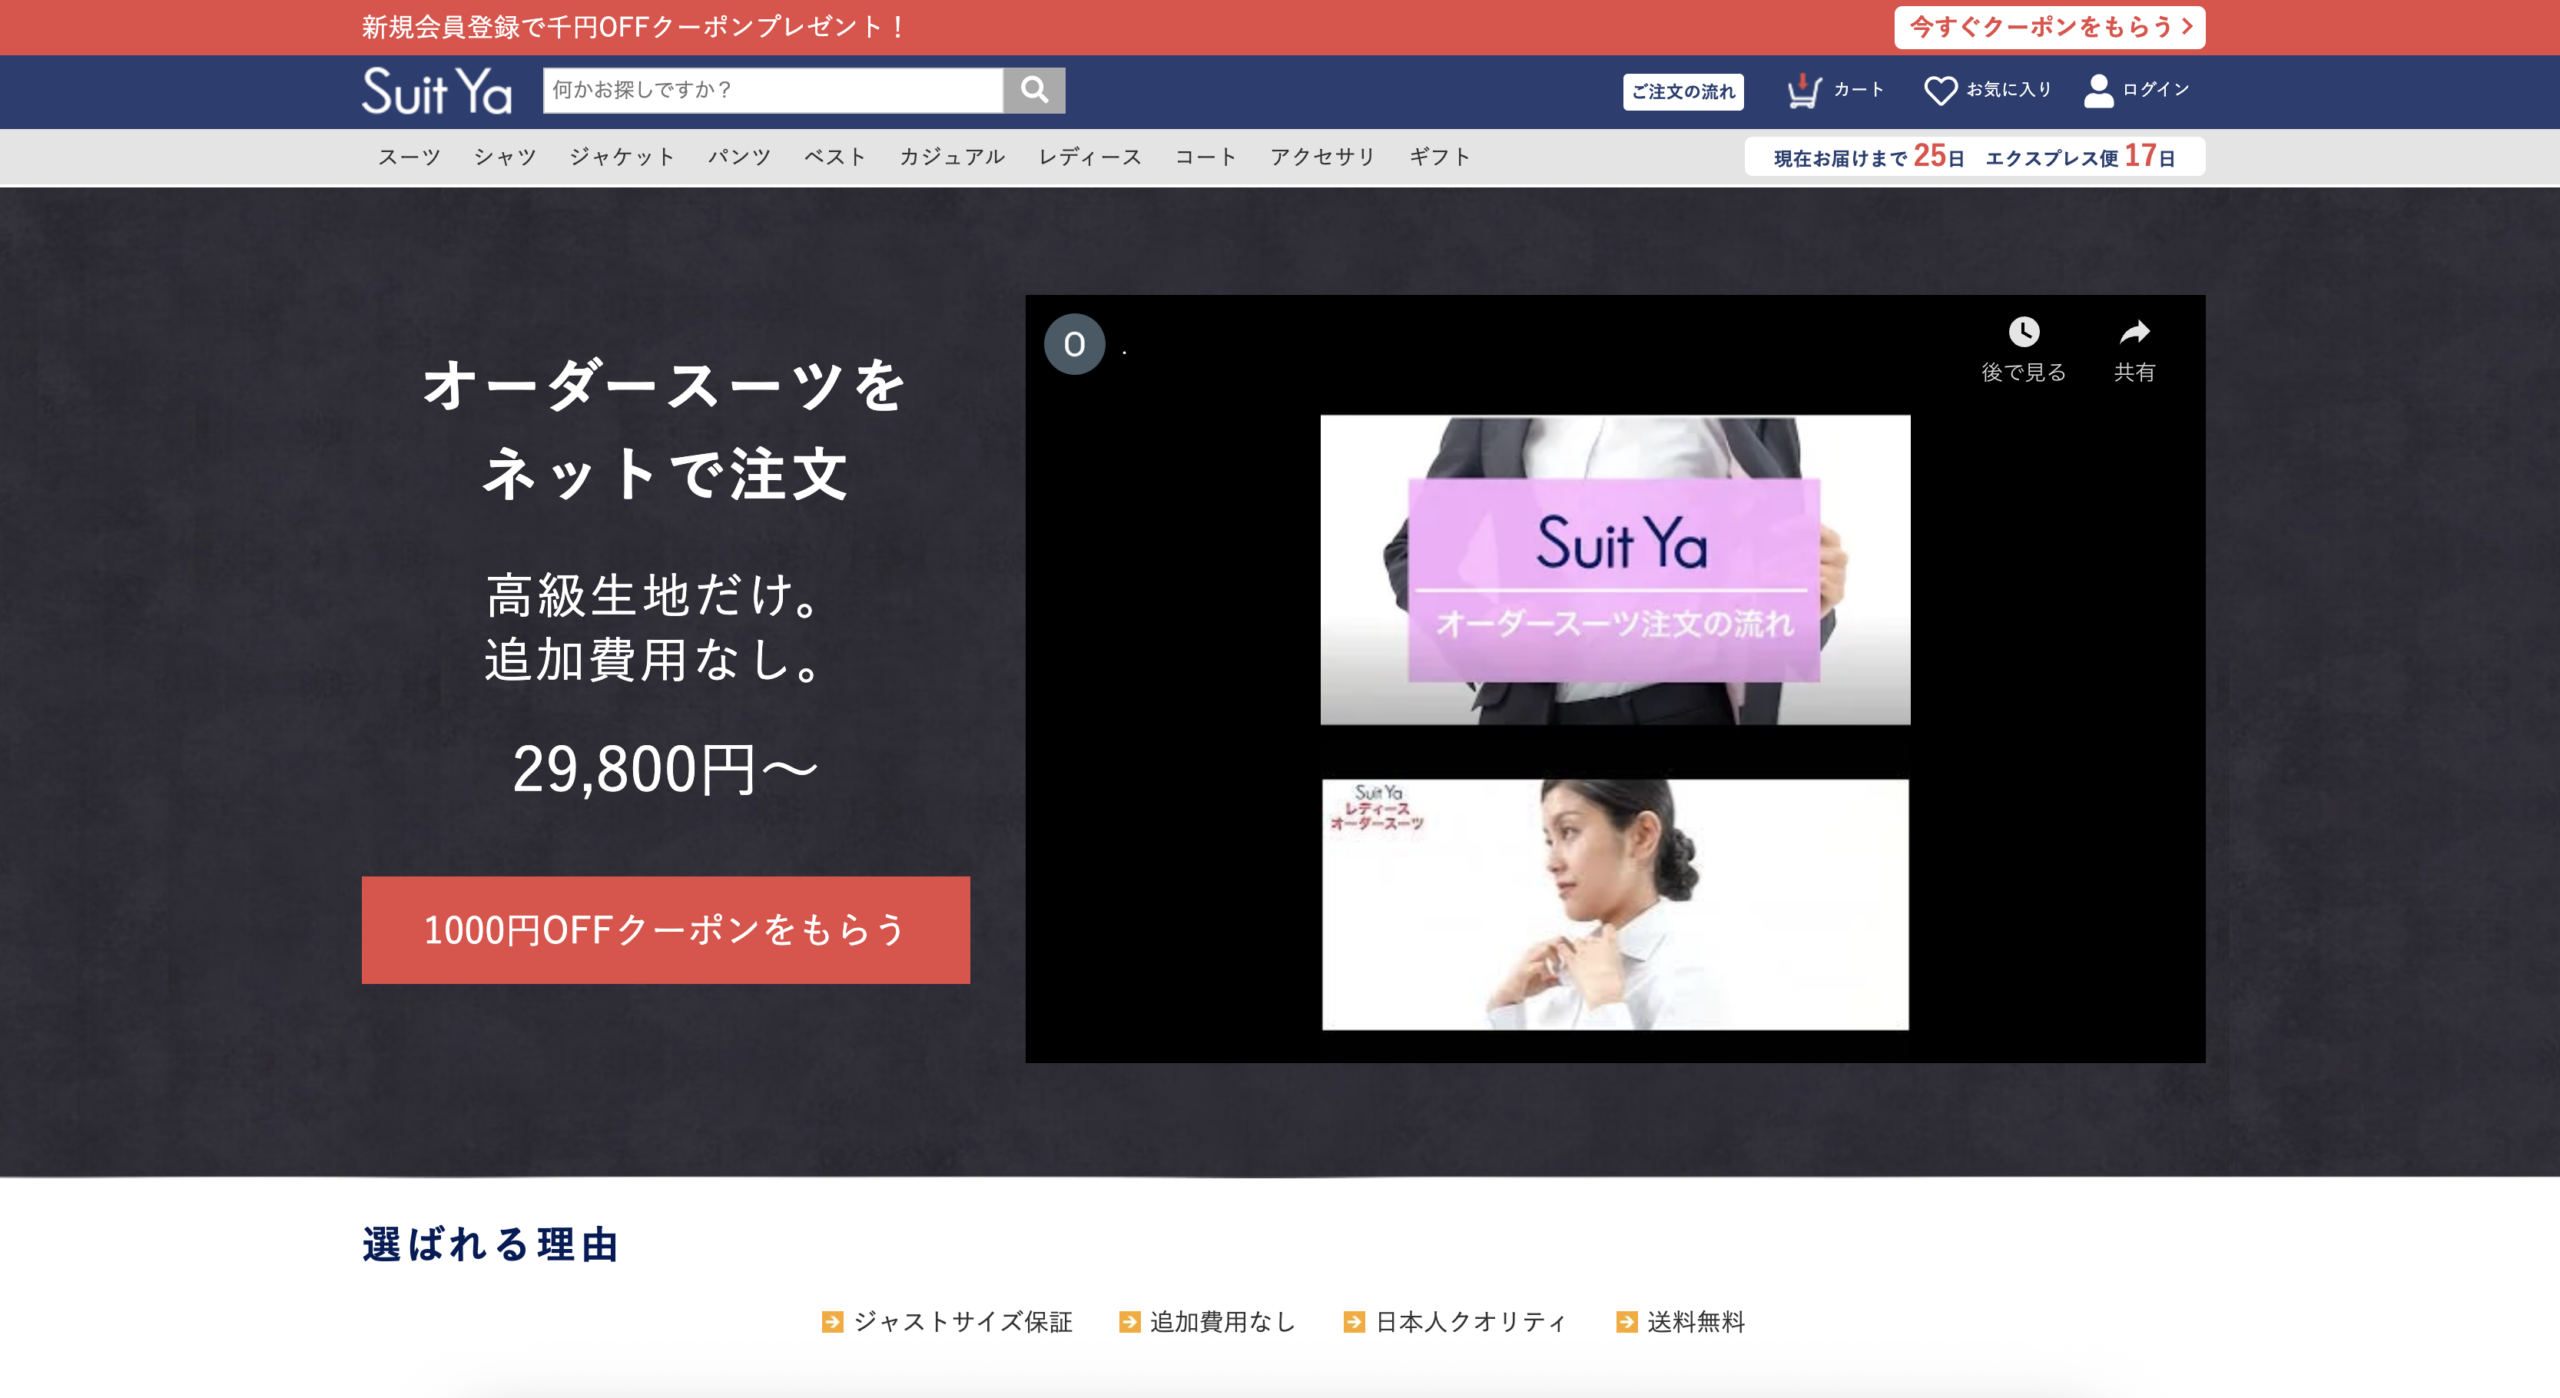Click the round channel avatar in video
Image resolution: width=2560 pixels, height=1398 pixels.
[x=1074, y=344]
